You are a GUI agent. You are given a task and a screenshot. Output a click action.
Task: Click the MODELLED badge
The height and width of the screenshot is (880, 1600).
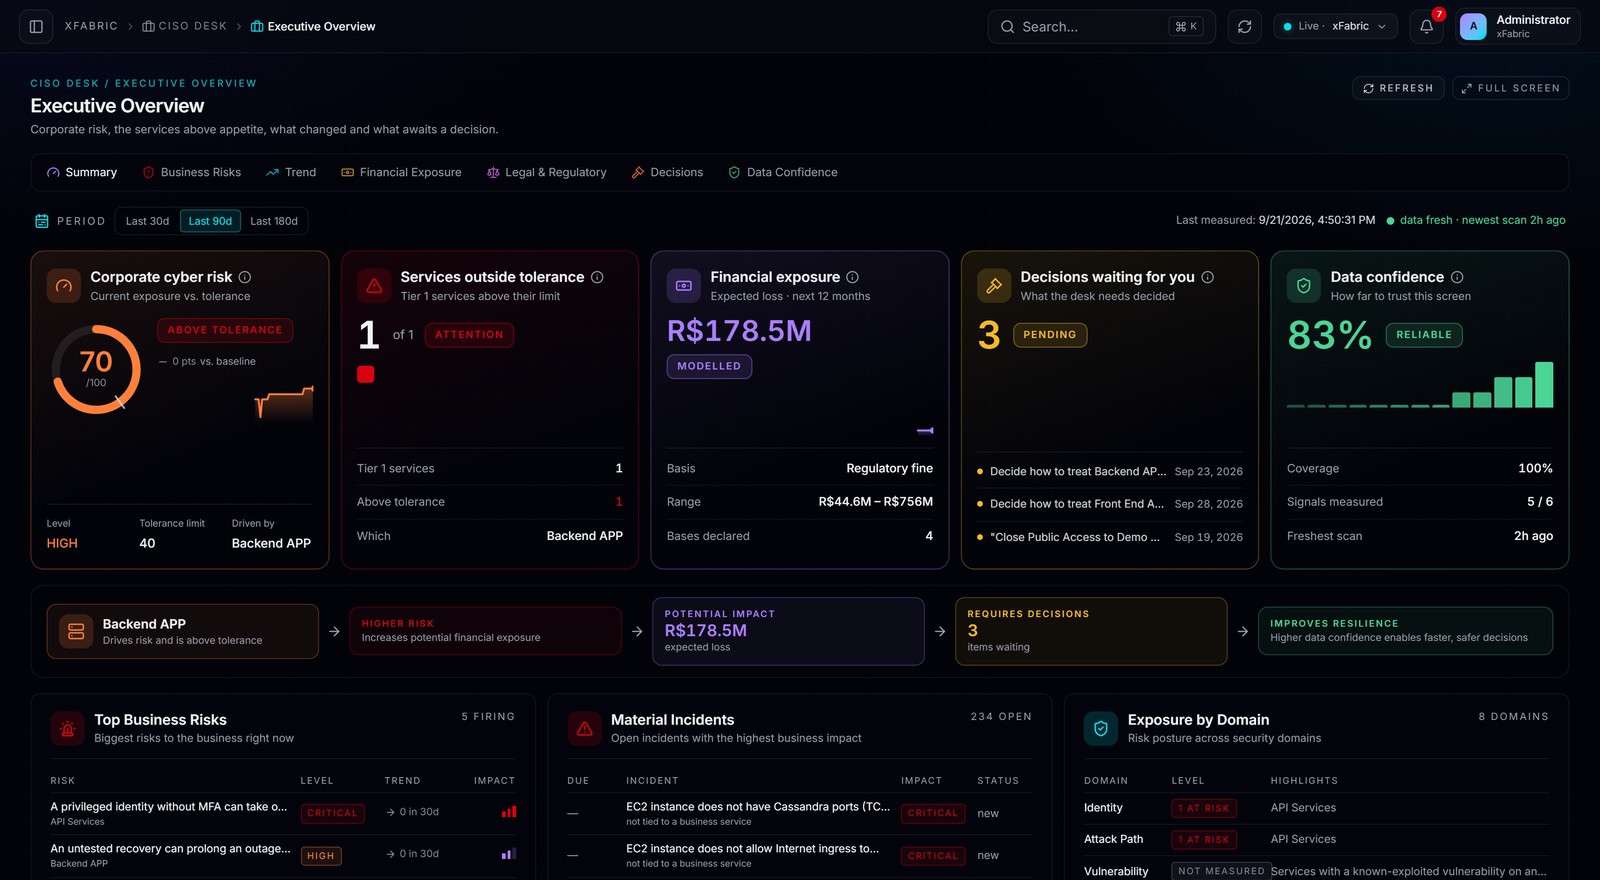pos(709,366)
